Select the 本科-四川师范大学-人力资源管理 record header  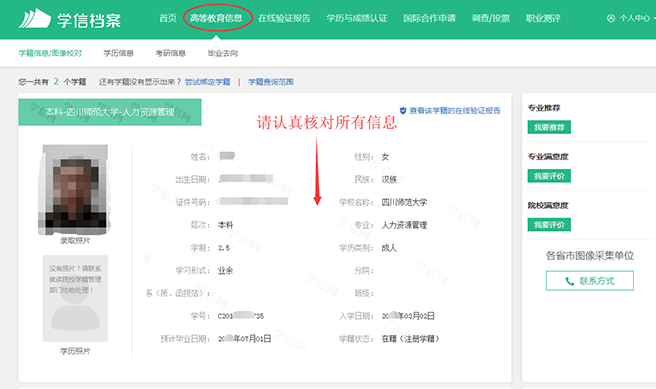[110, 112]
